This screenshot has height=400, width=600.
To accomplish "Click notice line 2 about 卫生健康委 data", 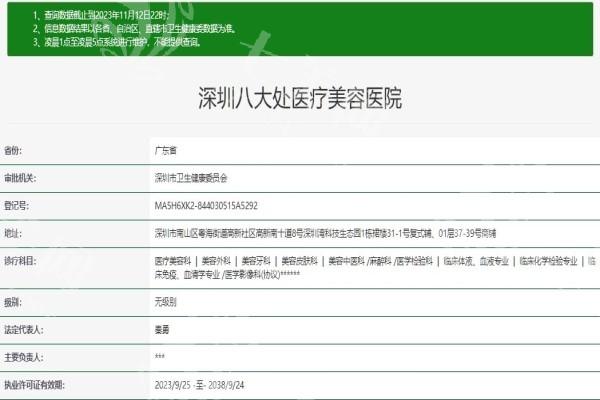I will (135, 28).
